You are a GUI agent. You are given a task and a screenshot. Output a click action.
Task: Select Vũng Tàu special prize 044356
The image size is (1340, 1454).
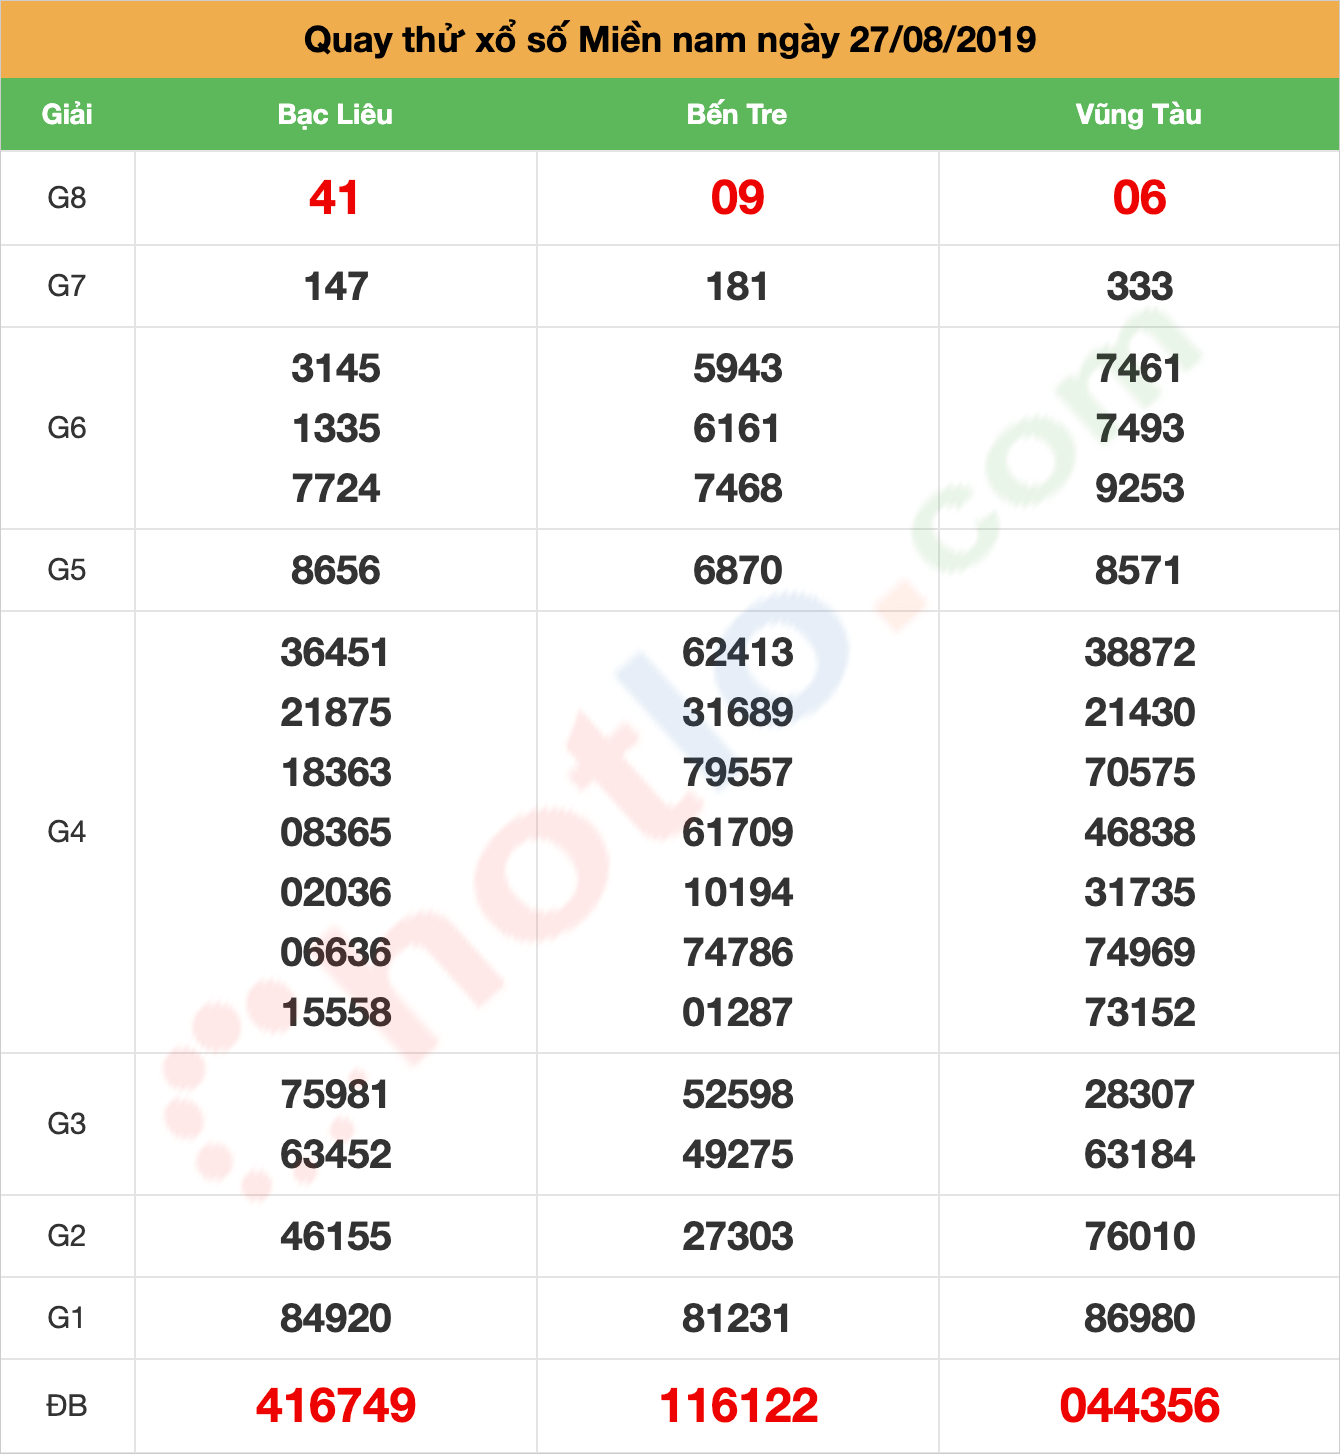click(x=1140, y=1406)
